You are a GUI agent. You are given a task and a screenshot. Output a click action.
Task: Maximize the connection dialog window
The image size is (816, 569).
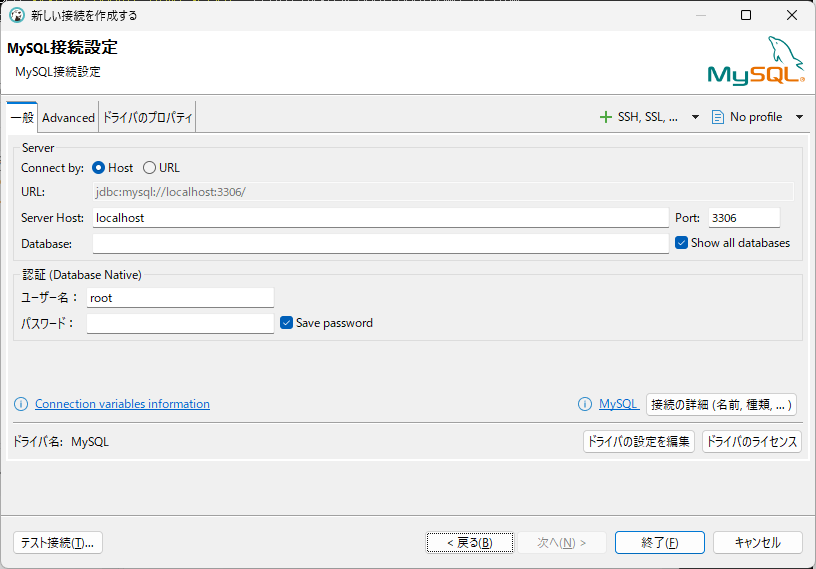click(x=746, y=15)
